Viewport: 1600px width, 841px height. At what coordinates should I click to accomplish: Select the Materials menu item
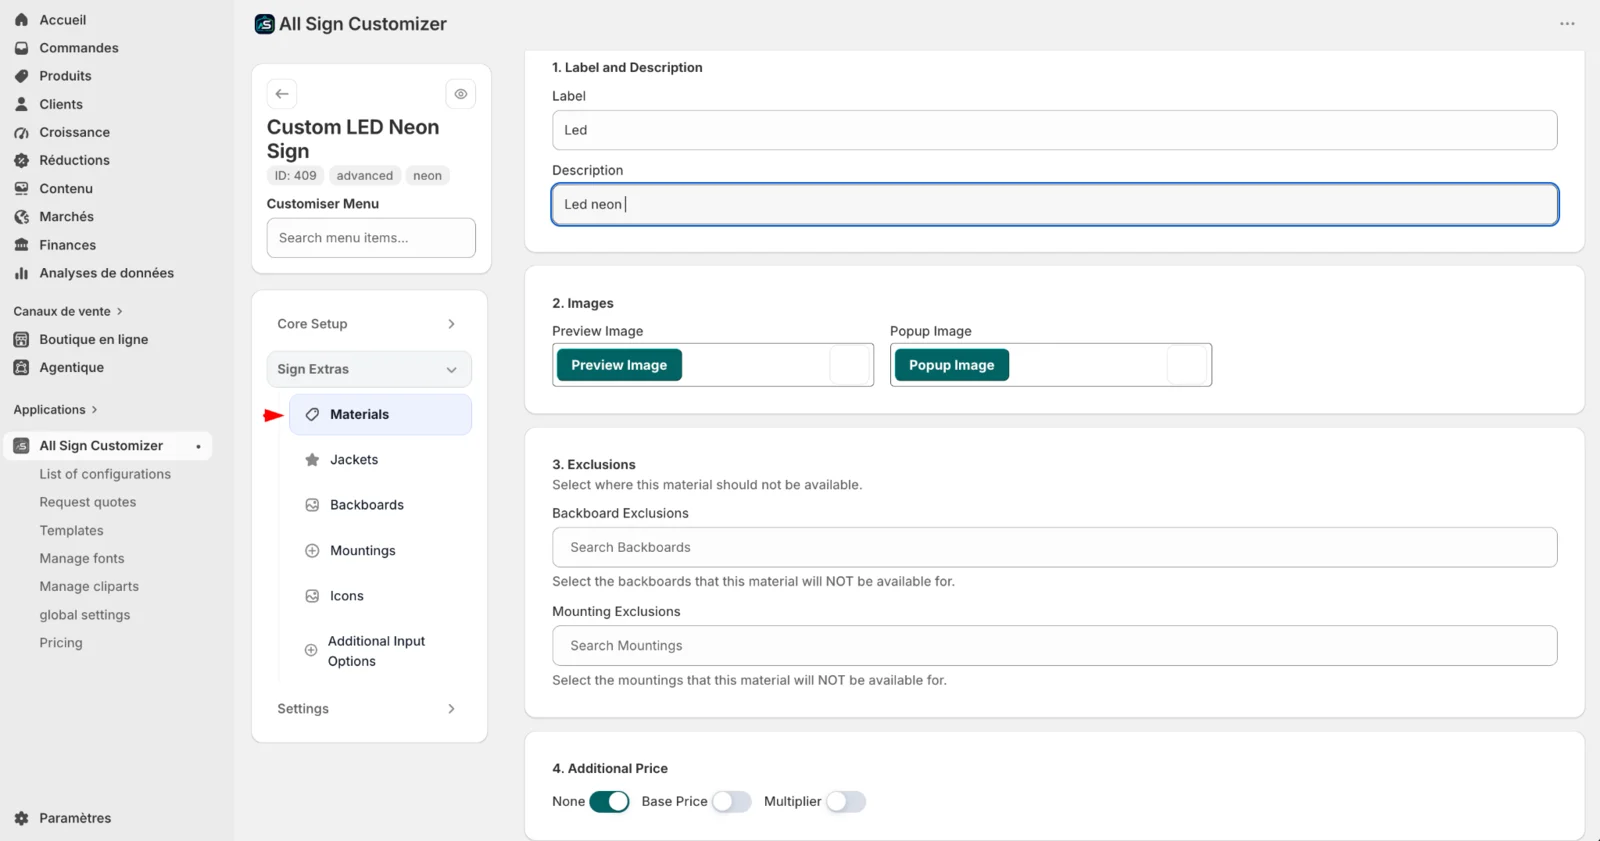coord(380,415)
